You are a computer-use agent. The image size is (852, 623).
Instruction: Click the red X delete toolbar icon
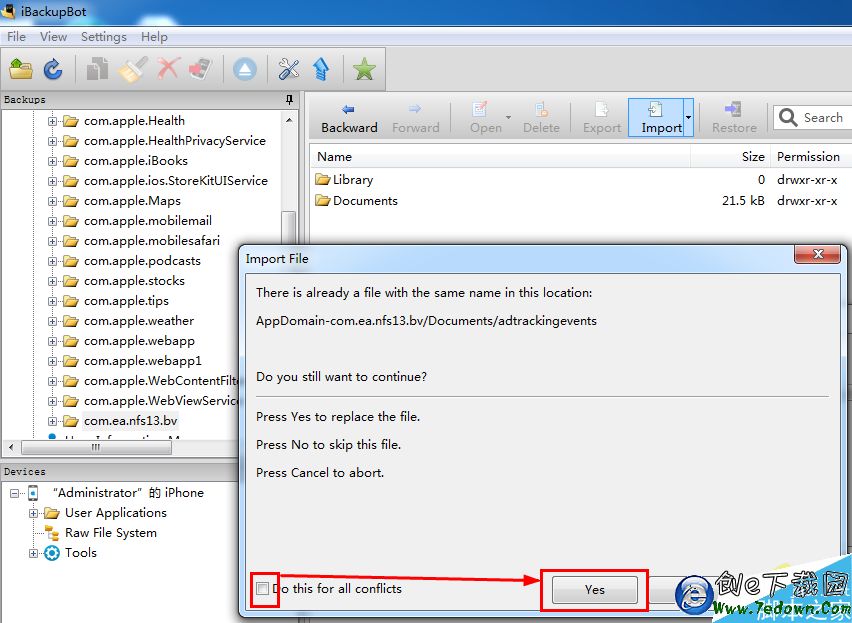coord(168,69)
